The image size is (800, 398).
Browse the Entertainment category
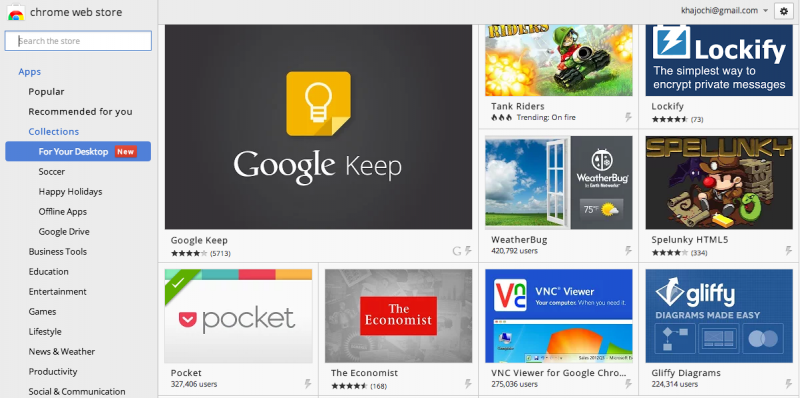[58, 291]
